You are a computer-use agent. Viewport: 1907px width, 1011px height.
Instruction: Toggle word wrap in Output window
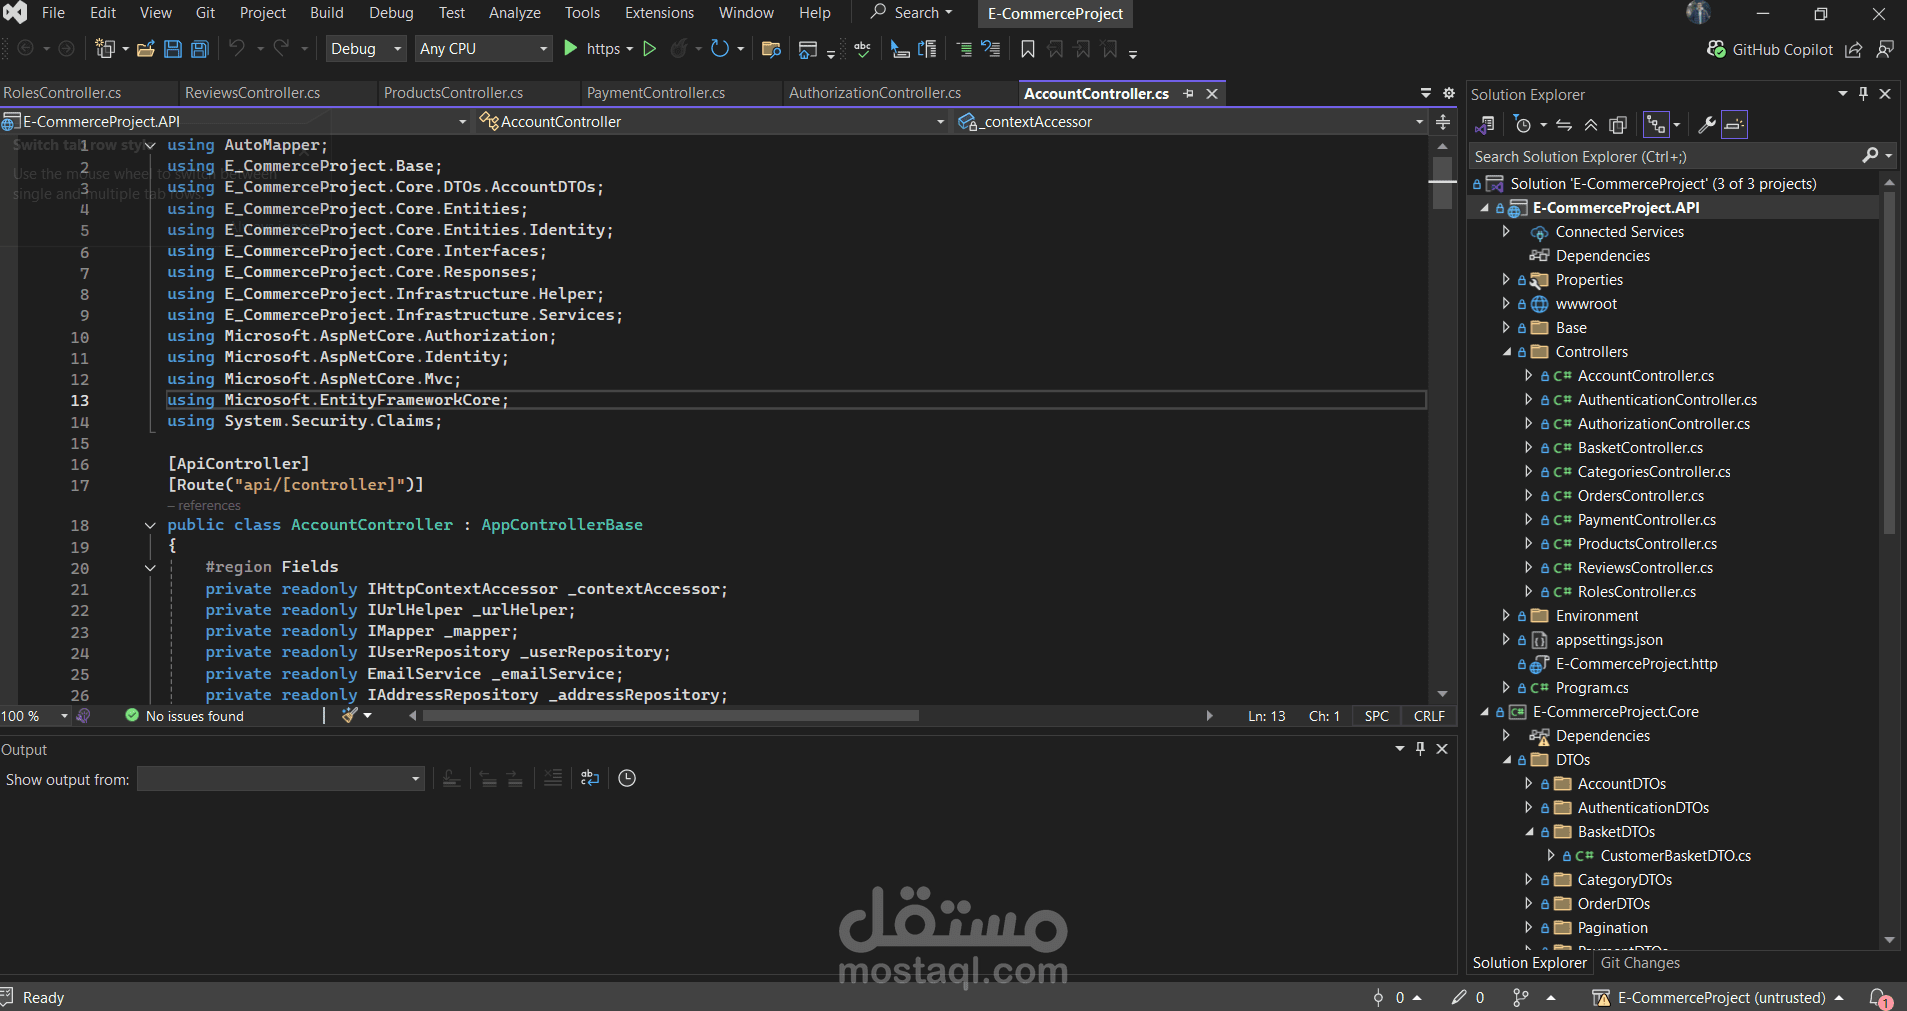pos(590,779)
